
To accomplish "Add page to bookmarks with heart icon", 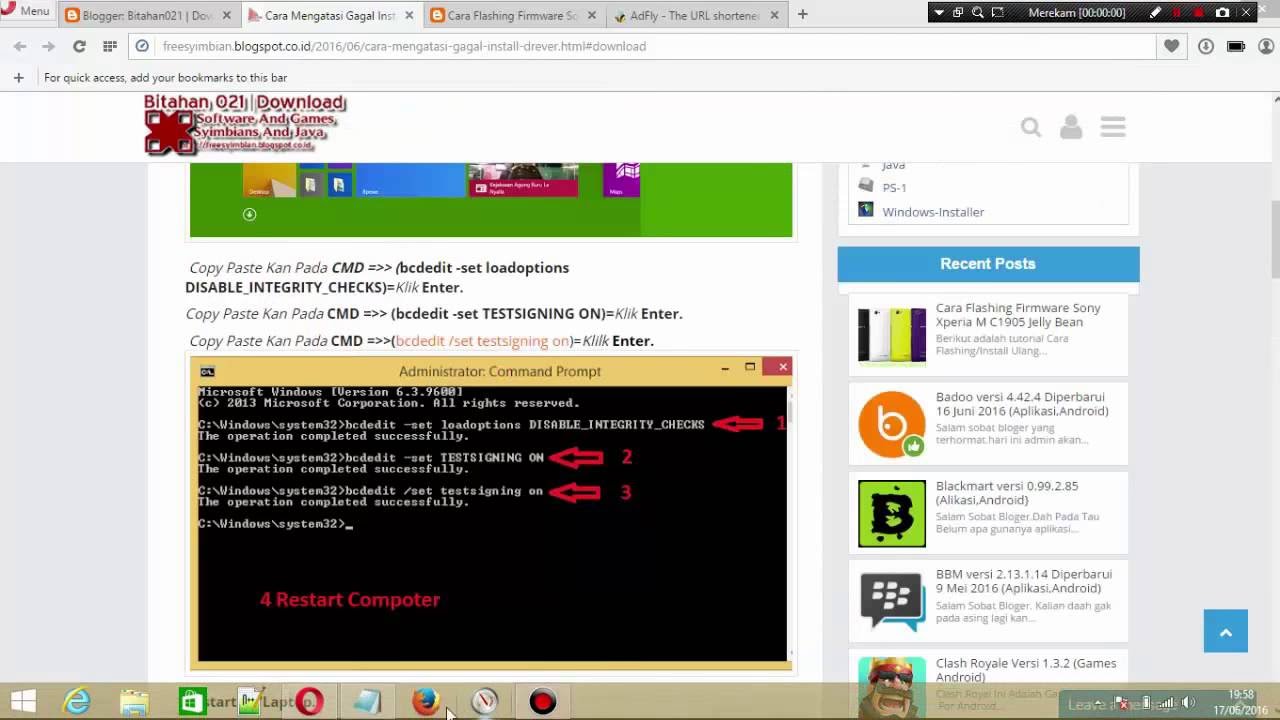I will (1171, 46).
